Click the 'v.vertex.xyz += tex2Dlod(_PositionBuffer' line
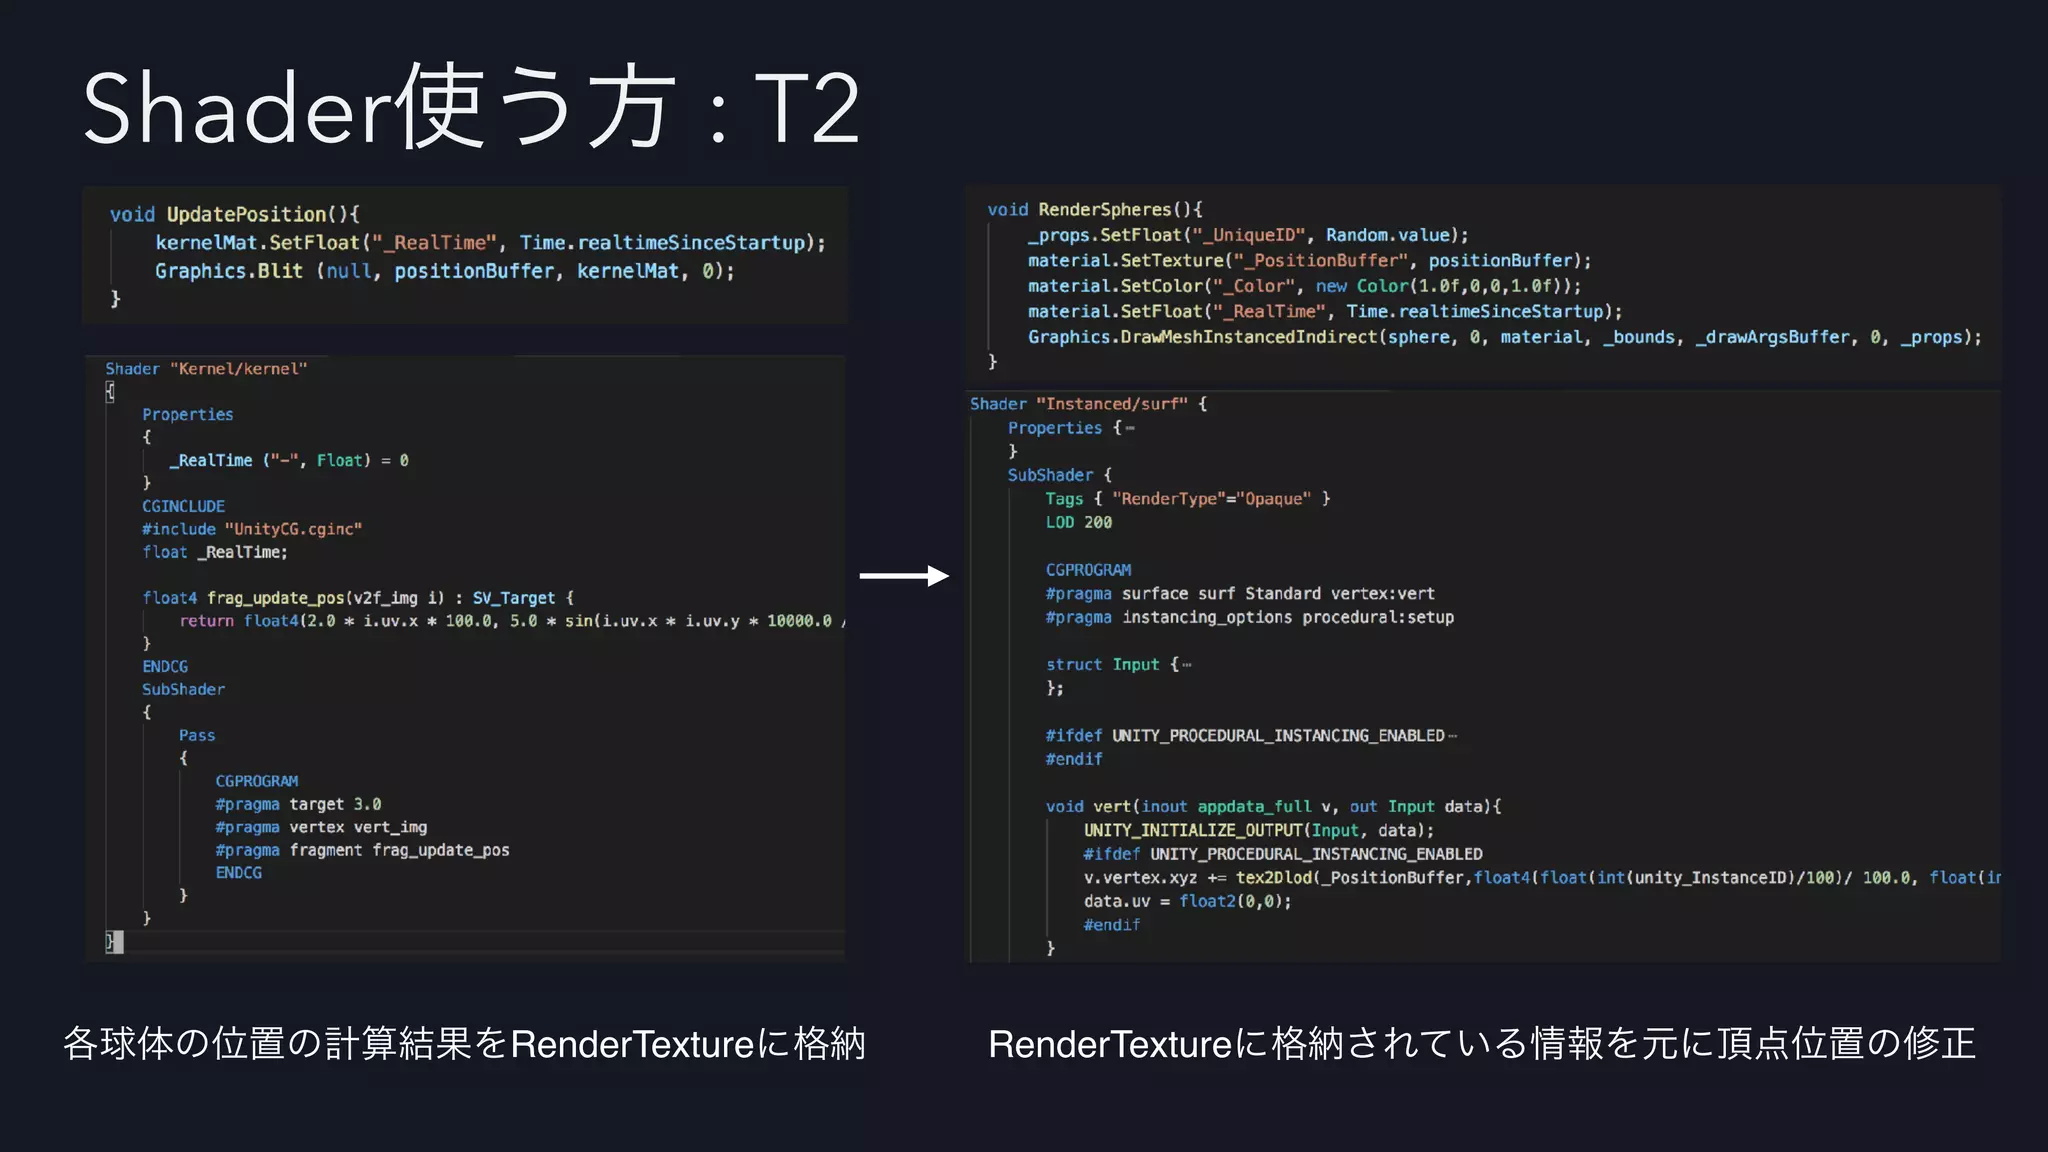The width and height of the screenshot is (2048, 1152). coord(1542,878)
